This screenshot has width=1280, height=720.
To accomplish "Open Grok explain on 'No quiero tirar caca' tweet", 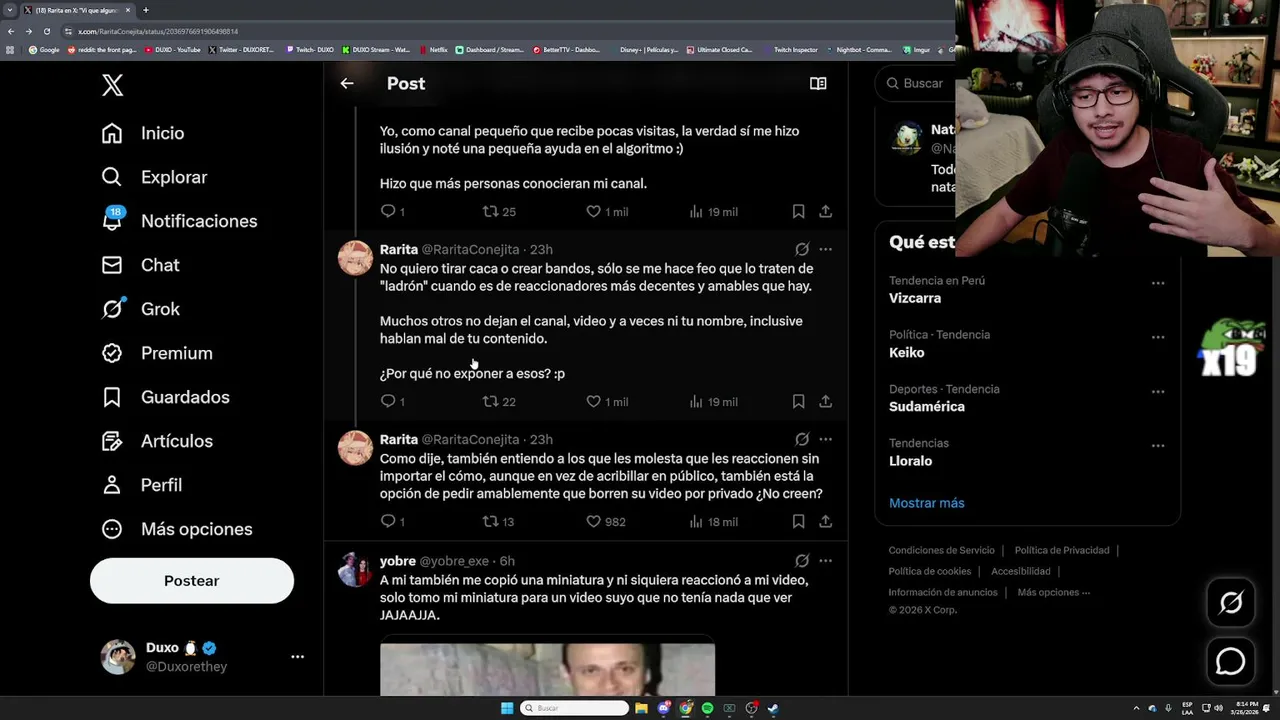I will [x=802, y=249].
